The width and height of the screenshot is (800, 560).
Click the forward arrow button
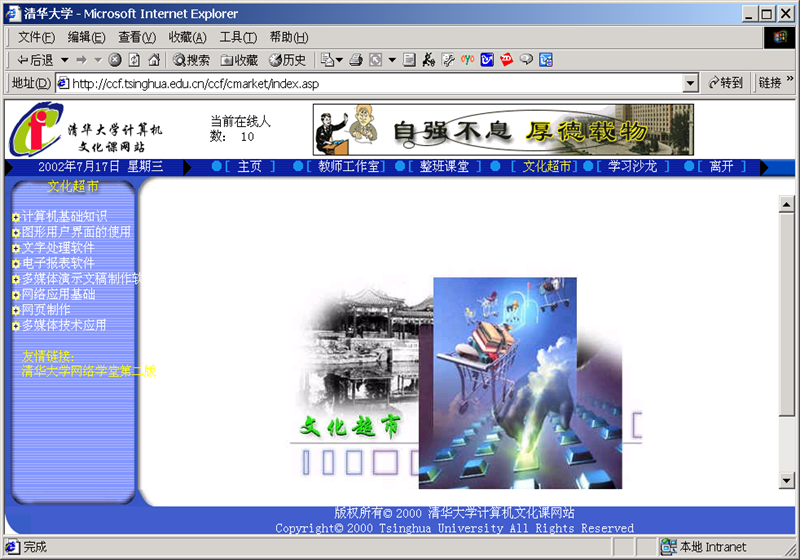tap(82, 60)
